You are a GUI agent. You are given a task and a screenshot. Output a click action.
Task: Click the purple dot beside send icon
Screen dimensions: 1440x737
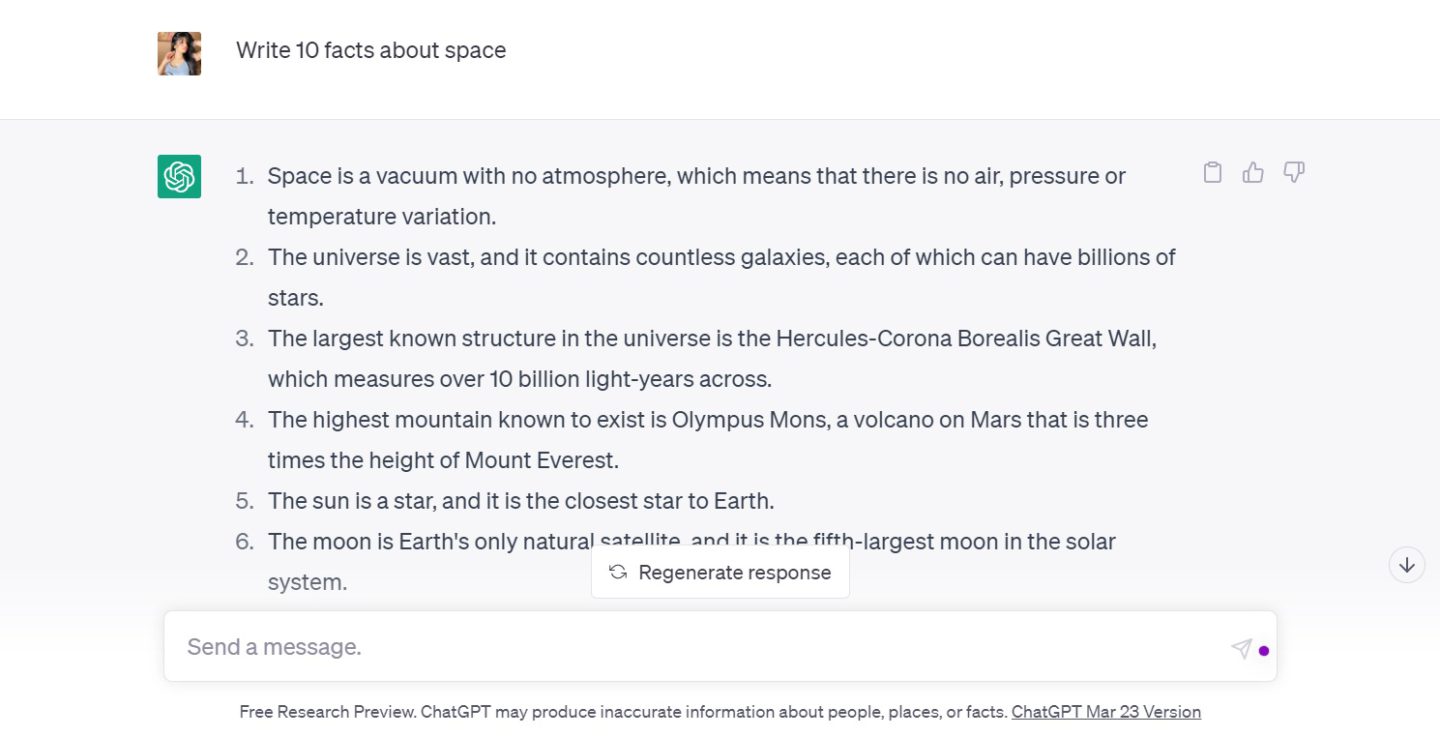coord(1264,650)
